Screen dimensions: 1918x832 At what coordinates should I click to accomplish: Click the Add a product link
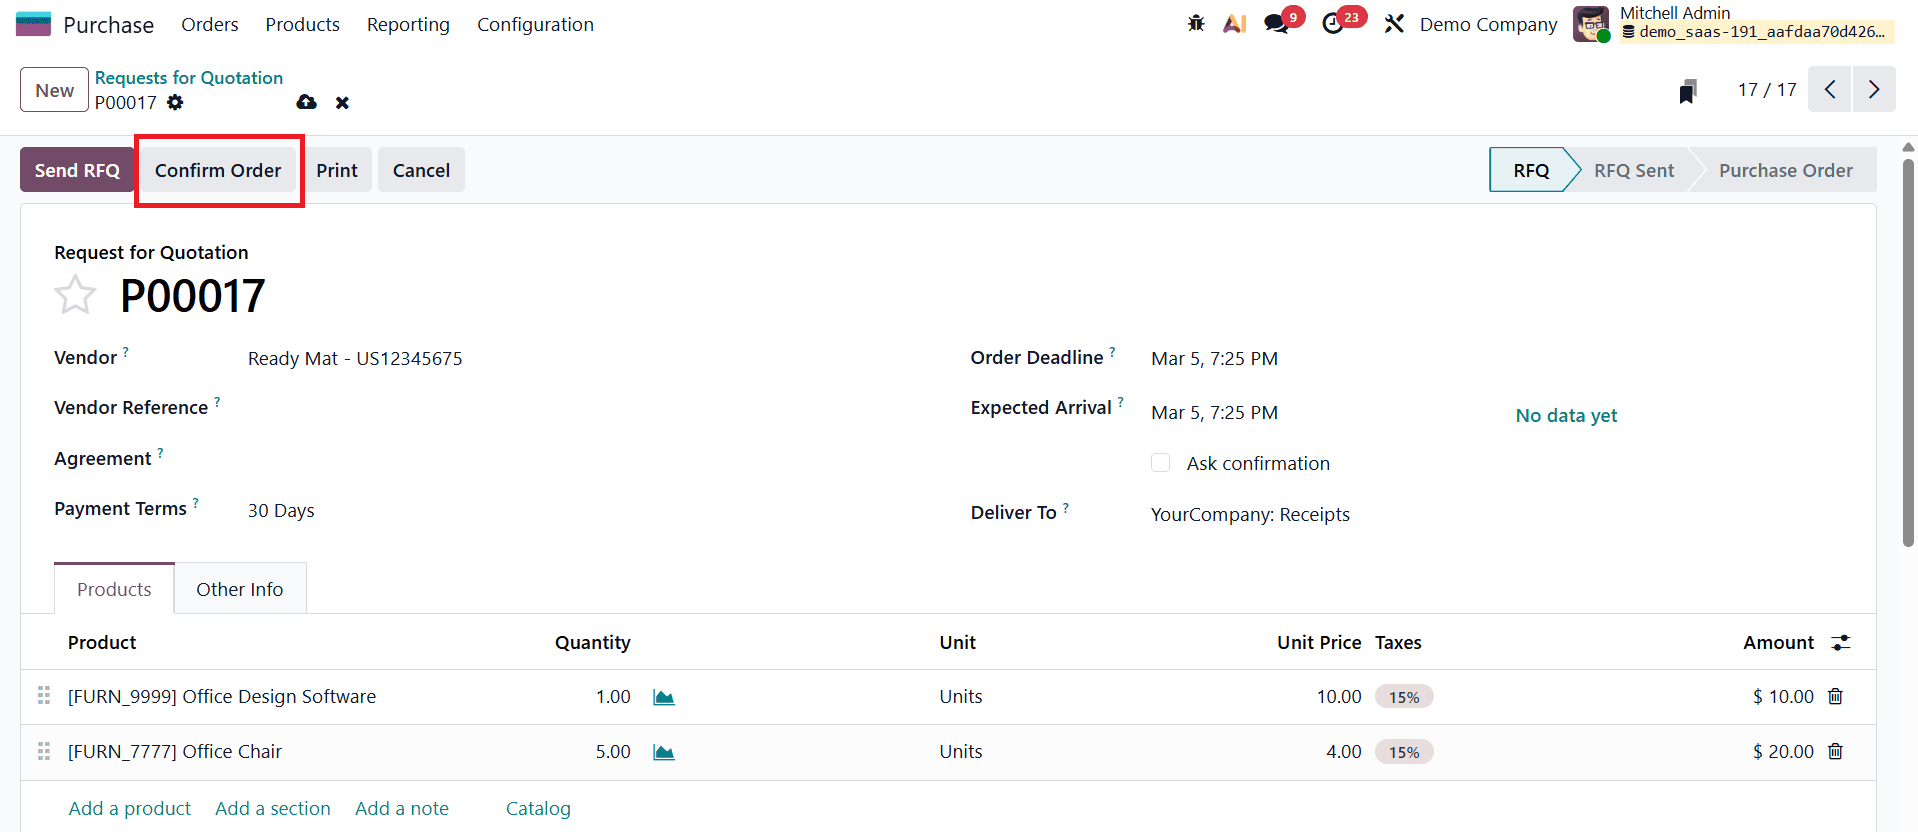pyautogui.click(x=129, y=808)
